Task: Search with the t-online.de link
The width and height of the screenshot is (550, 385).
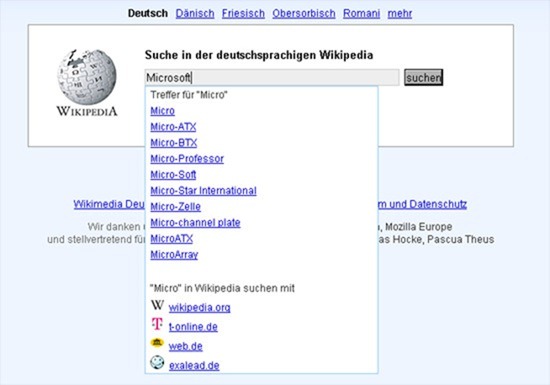Action: tap(193, 327)
